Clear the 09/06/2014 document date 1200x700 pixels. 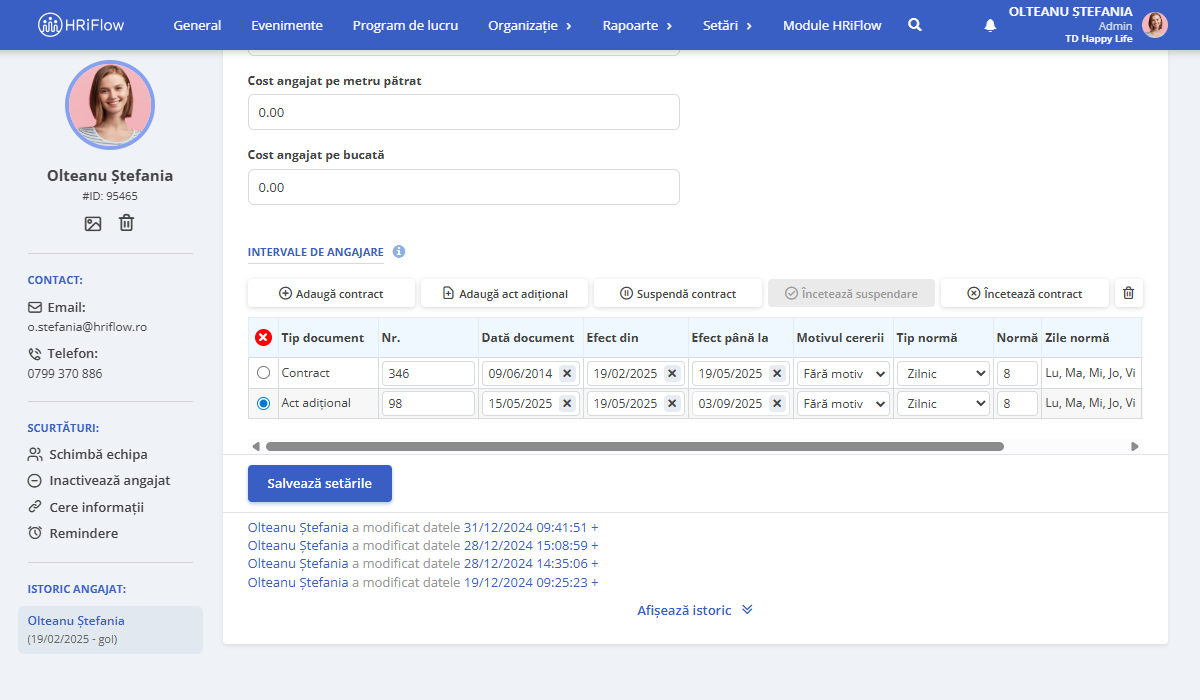[567, 373]
